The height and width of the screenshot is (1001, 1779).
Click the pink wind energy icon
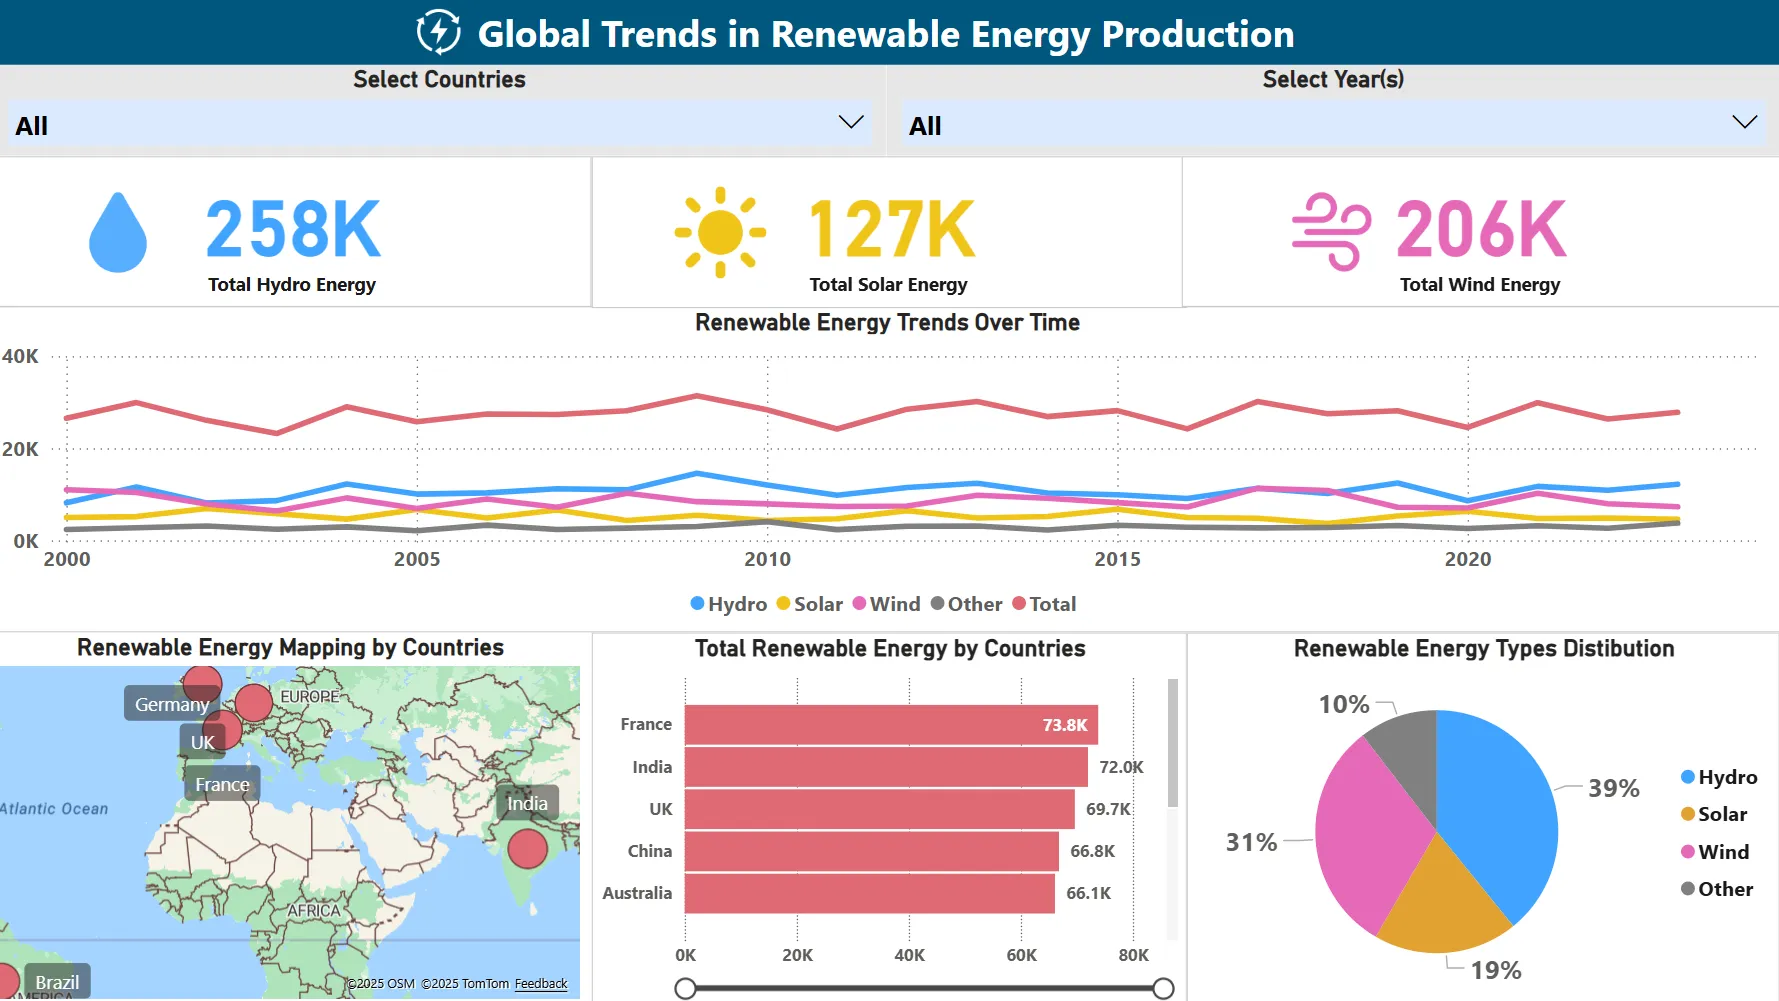[1330, 232]
